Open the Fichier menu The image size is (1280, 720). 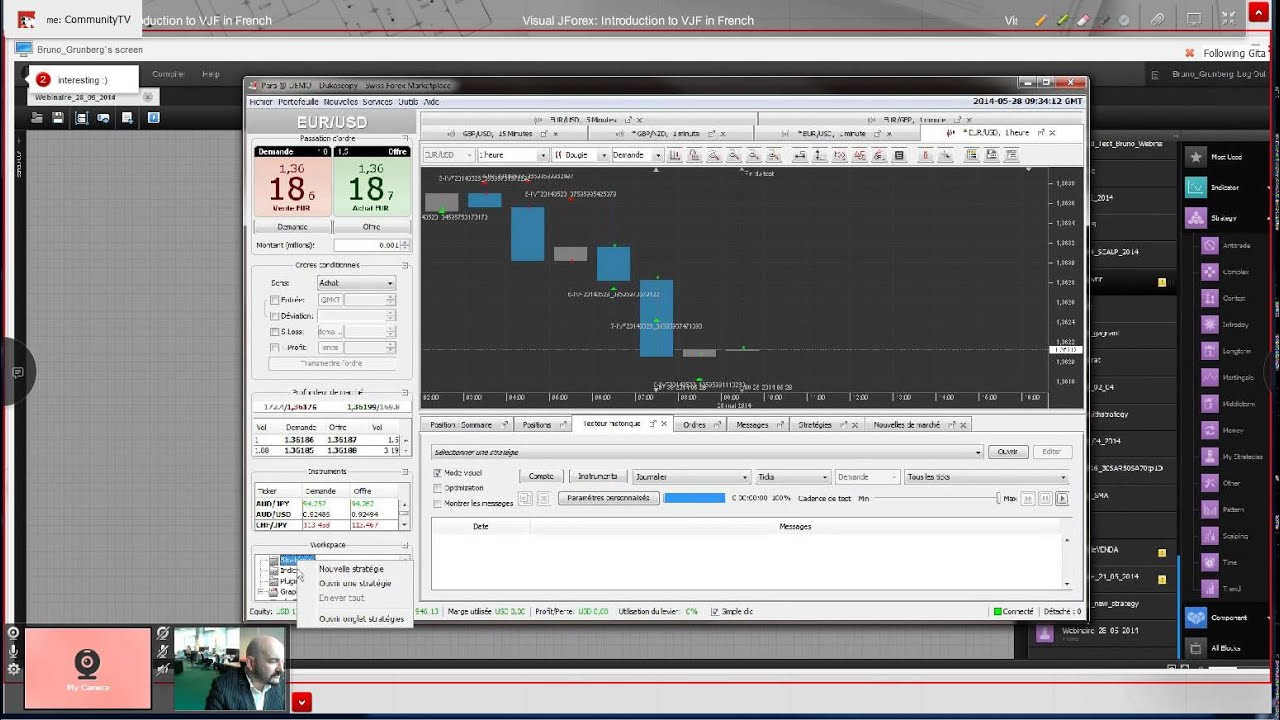coord(261,102)
